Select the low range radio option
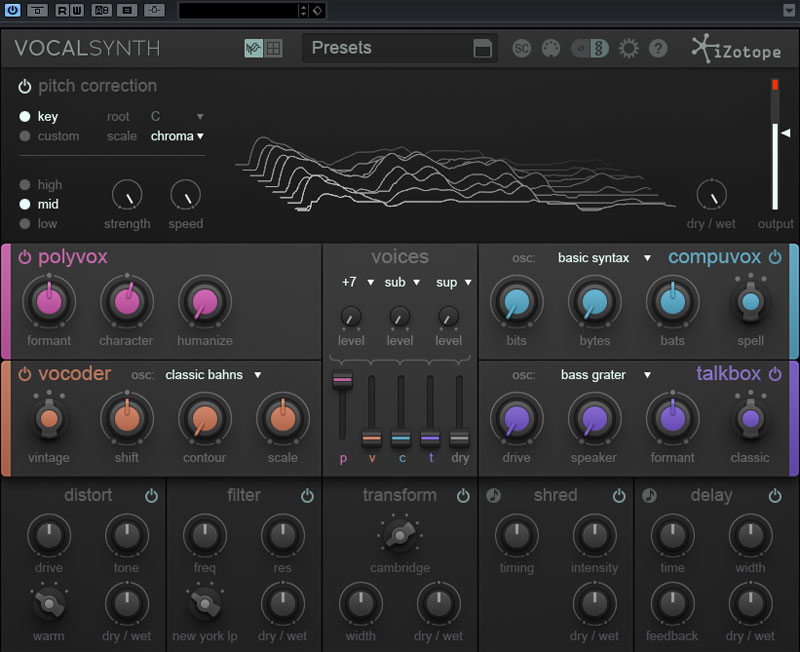This screenshot has width=800, height=652. pos(24,223)
